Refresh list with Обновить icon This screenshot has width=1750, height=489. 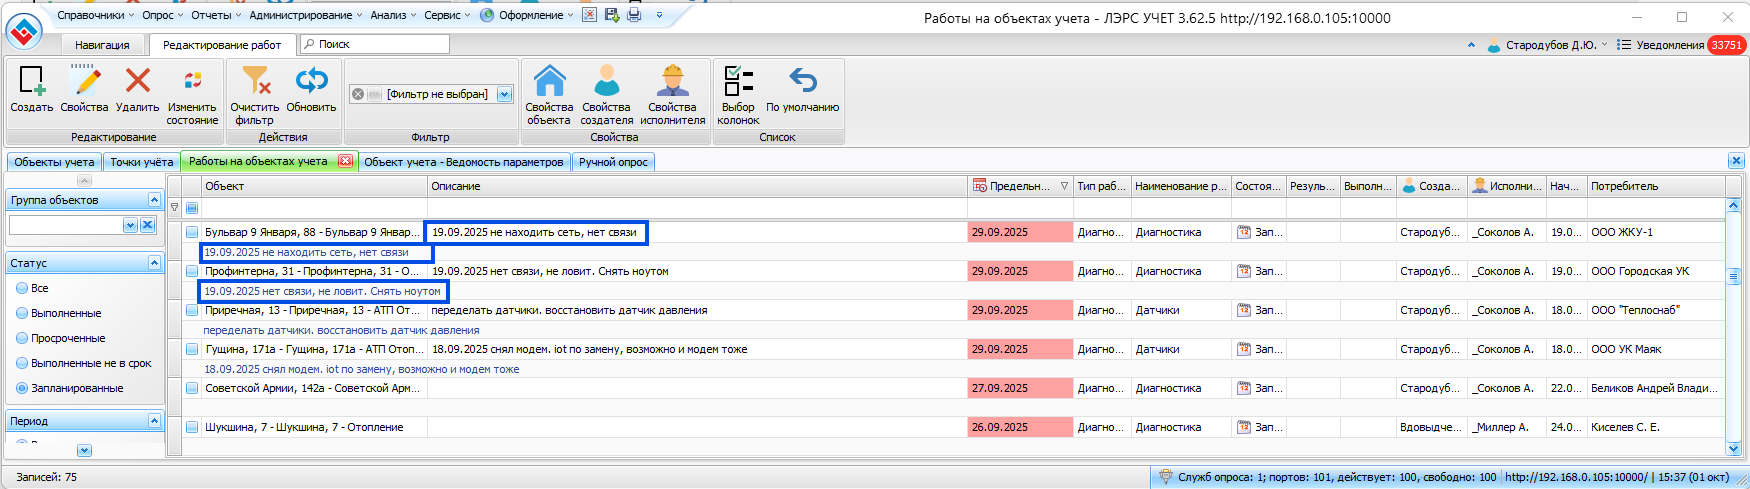311,82
